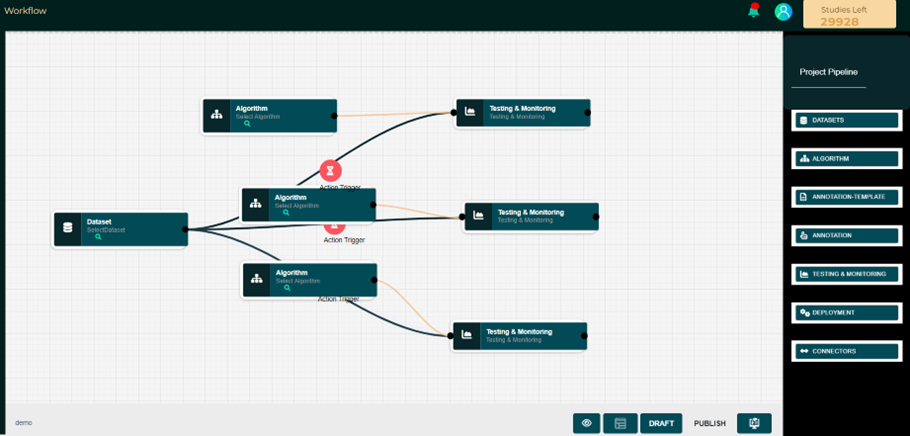Select Algorithm in Project Pipeline panel
910x436 pixels.
[x=847, y=158]
